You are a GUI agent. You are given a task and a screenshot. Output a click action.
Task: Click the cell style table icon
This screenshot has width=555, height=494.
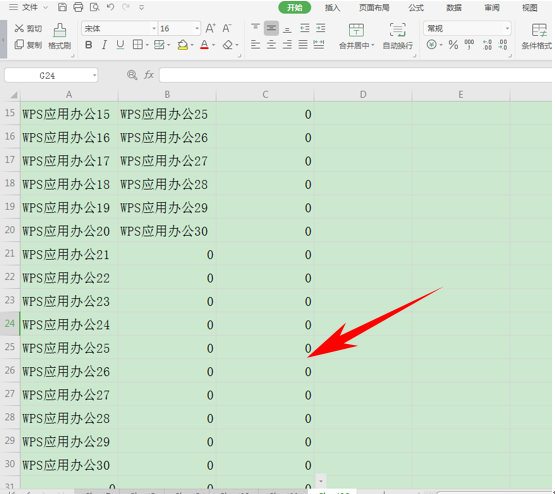pos(159,45)
